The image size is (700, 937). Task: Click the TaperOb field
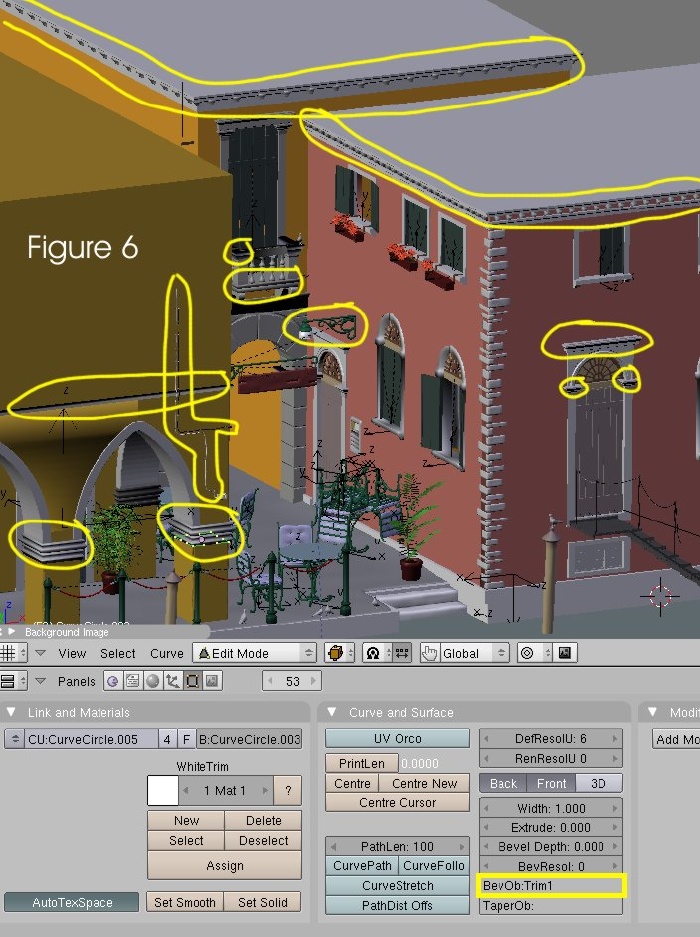pos(551,906)
